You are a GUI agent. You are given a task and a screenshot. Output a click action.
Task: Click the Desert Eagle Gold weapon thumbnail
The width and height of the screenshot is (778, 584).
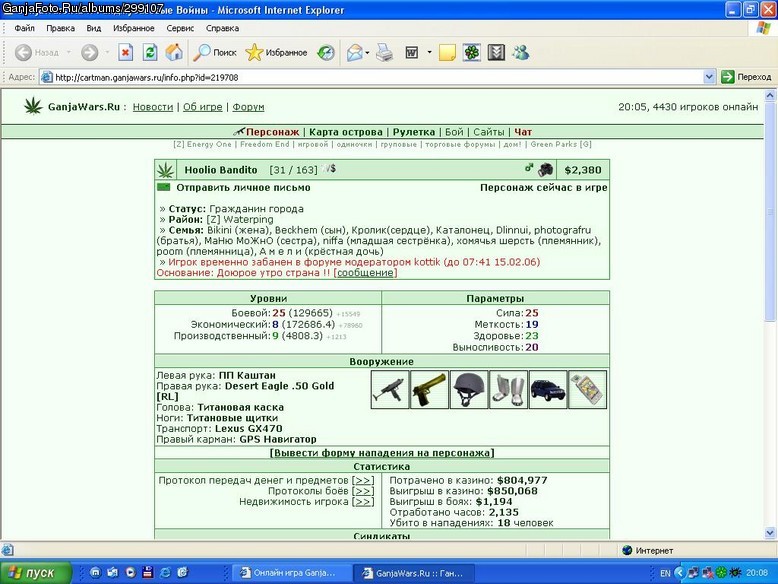pos(429,389)
